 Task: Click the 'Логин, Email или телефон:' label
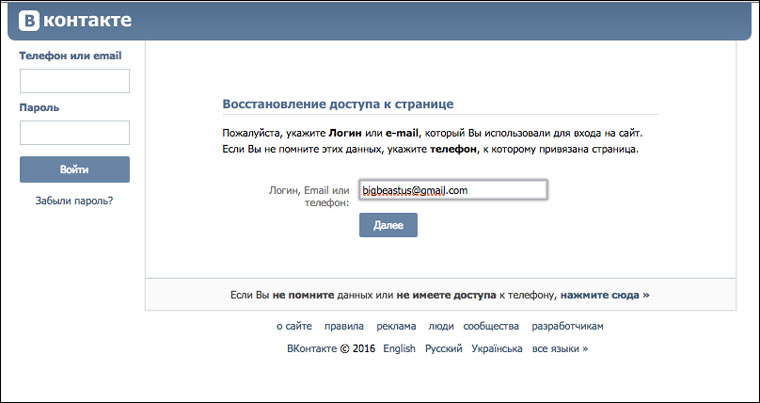coord(309,196)
